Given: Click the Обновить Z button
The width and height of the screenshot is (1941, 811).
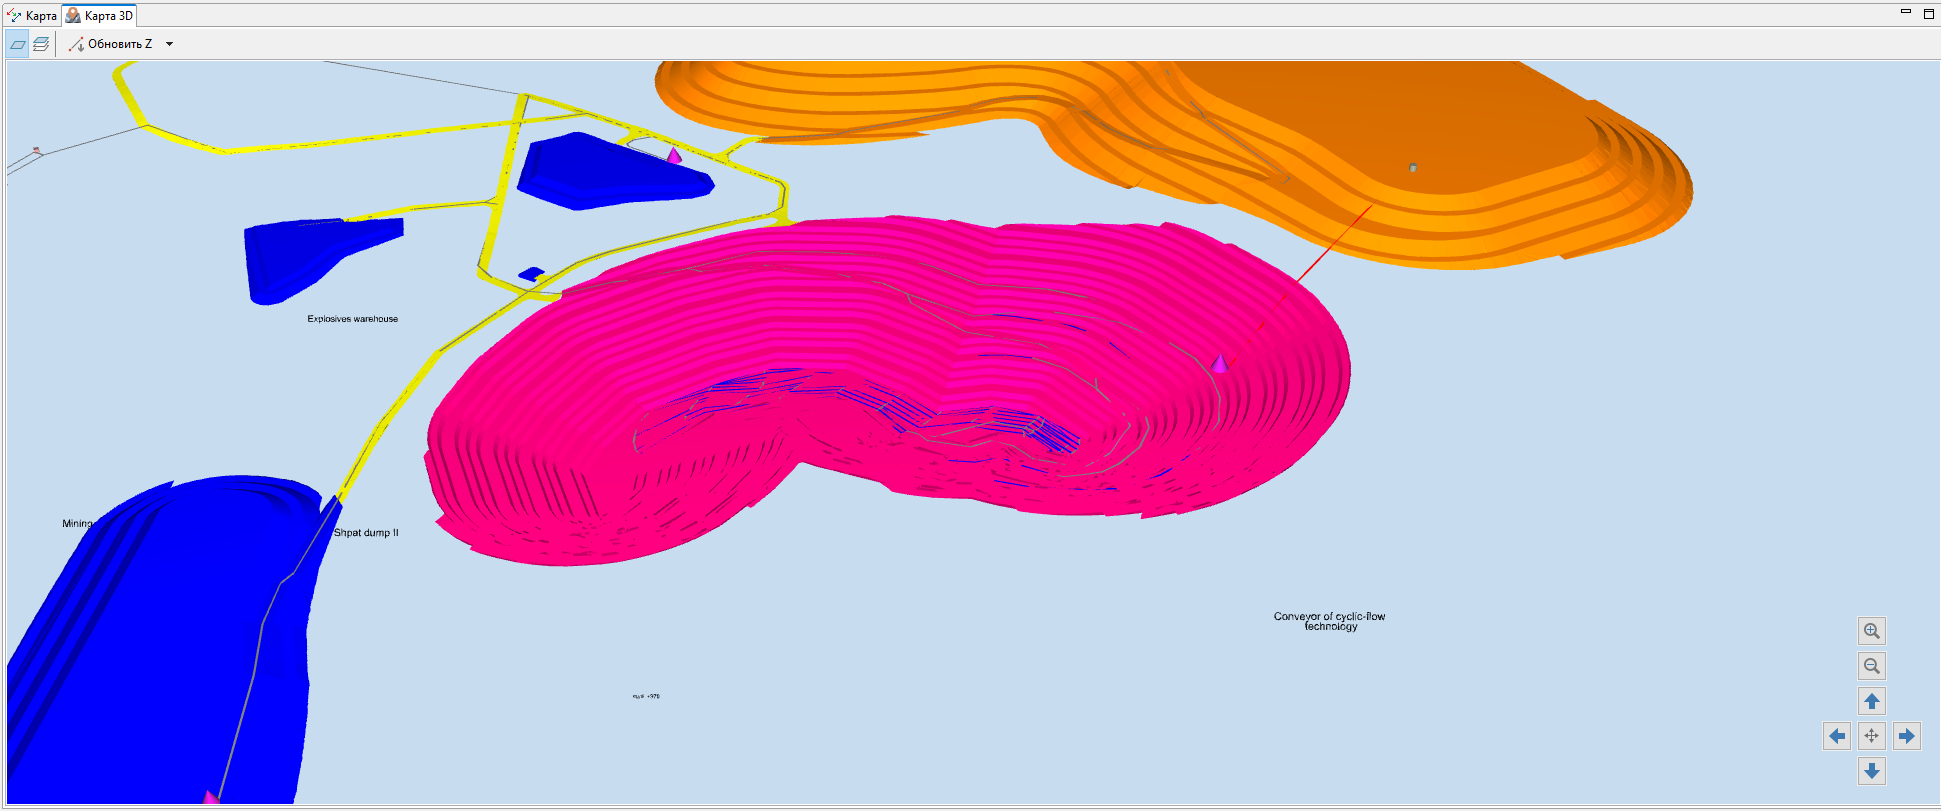Looking at the screenshot, I should point(110,44).
